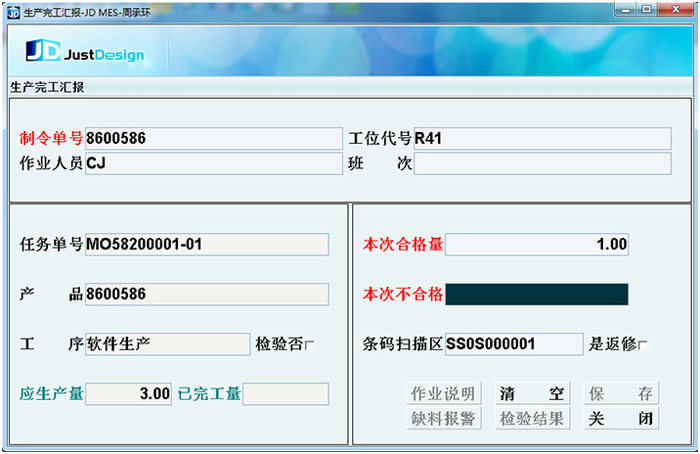Click the JustDesign logo in the banner

(x=85, y=54)
